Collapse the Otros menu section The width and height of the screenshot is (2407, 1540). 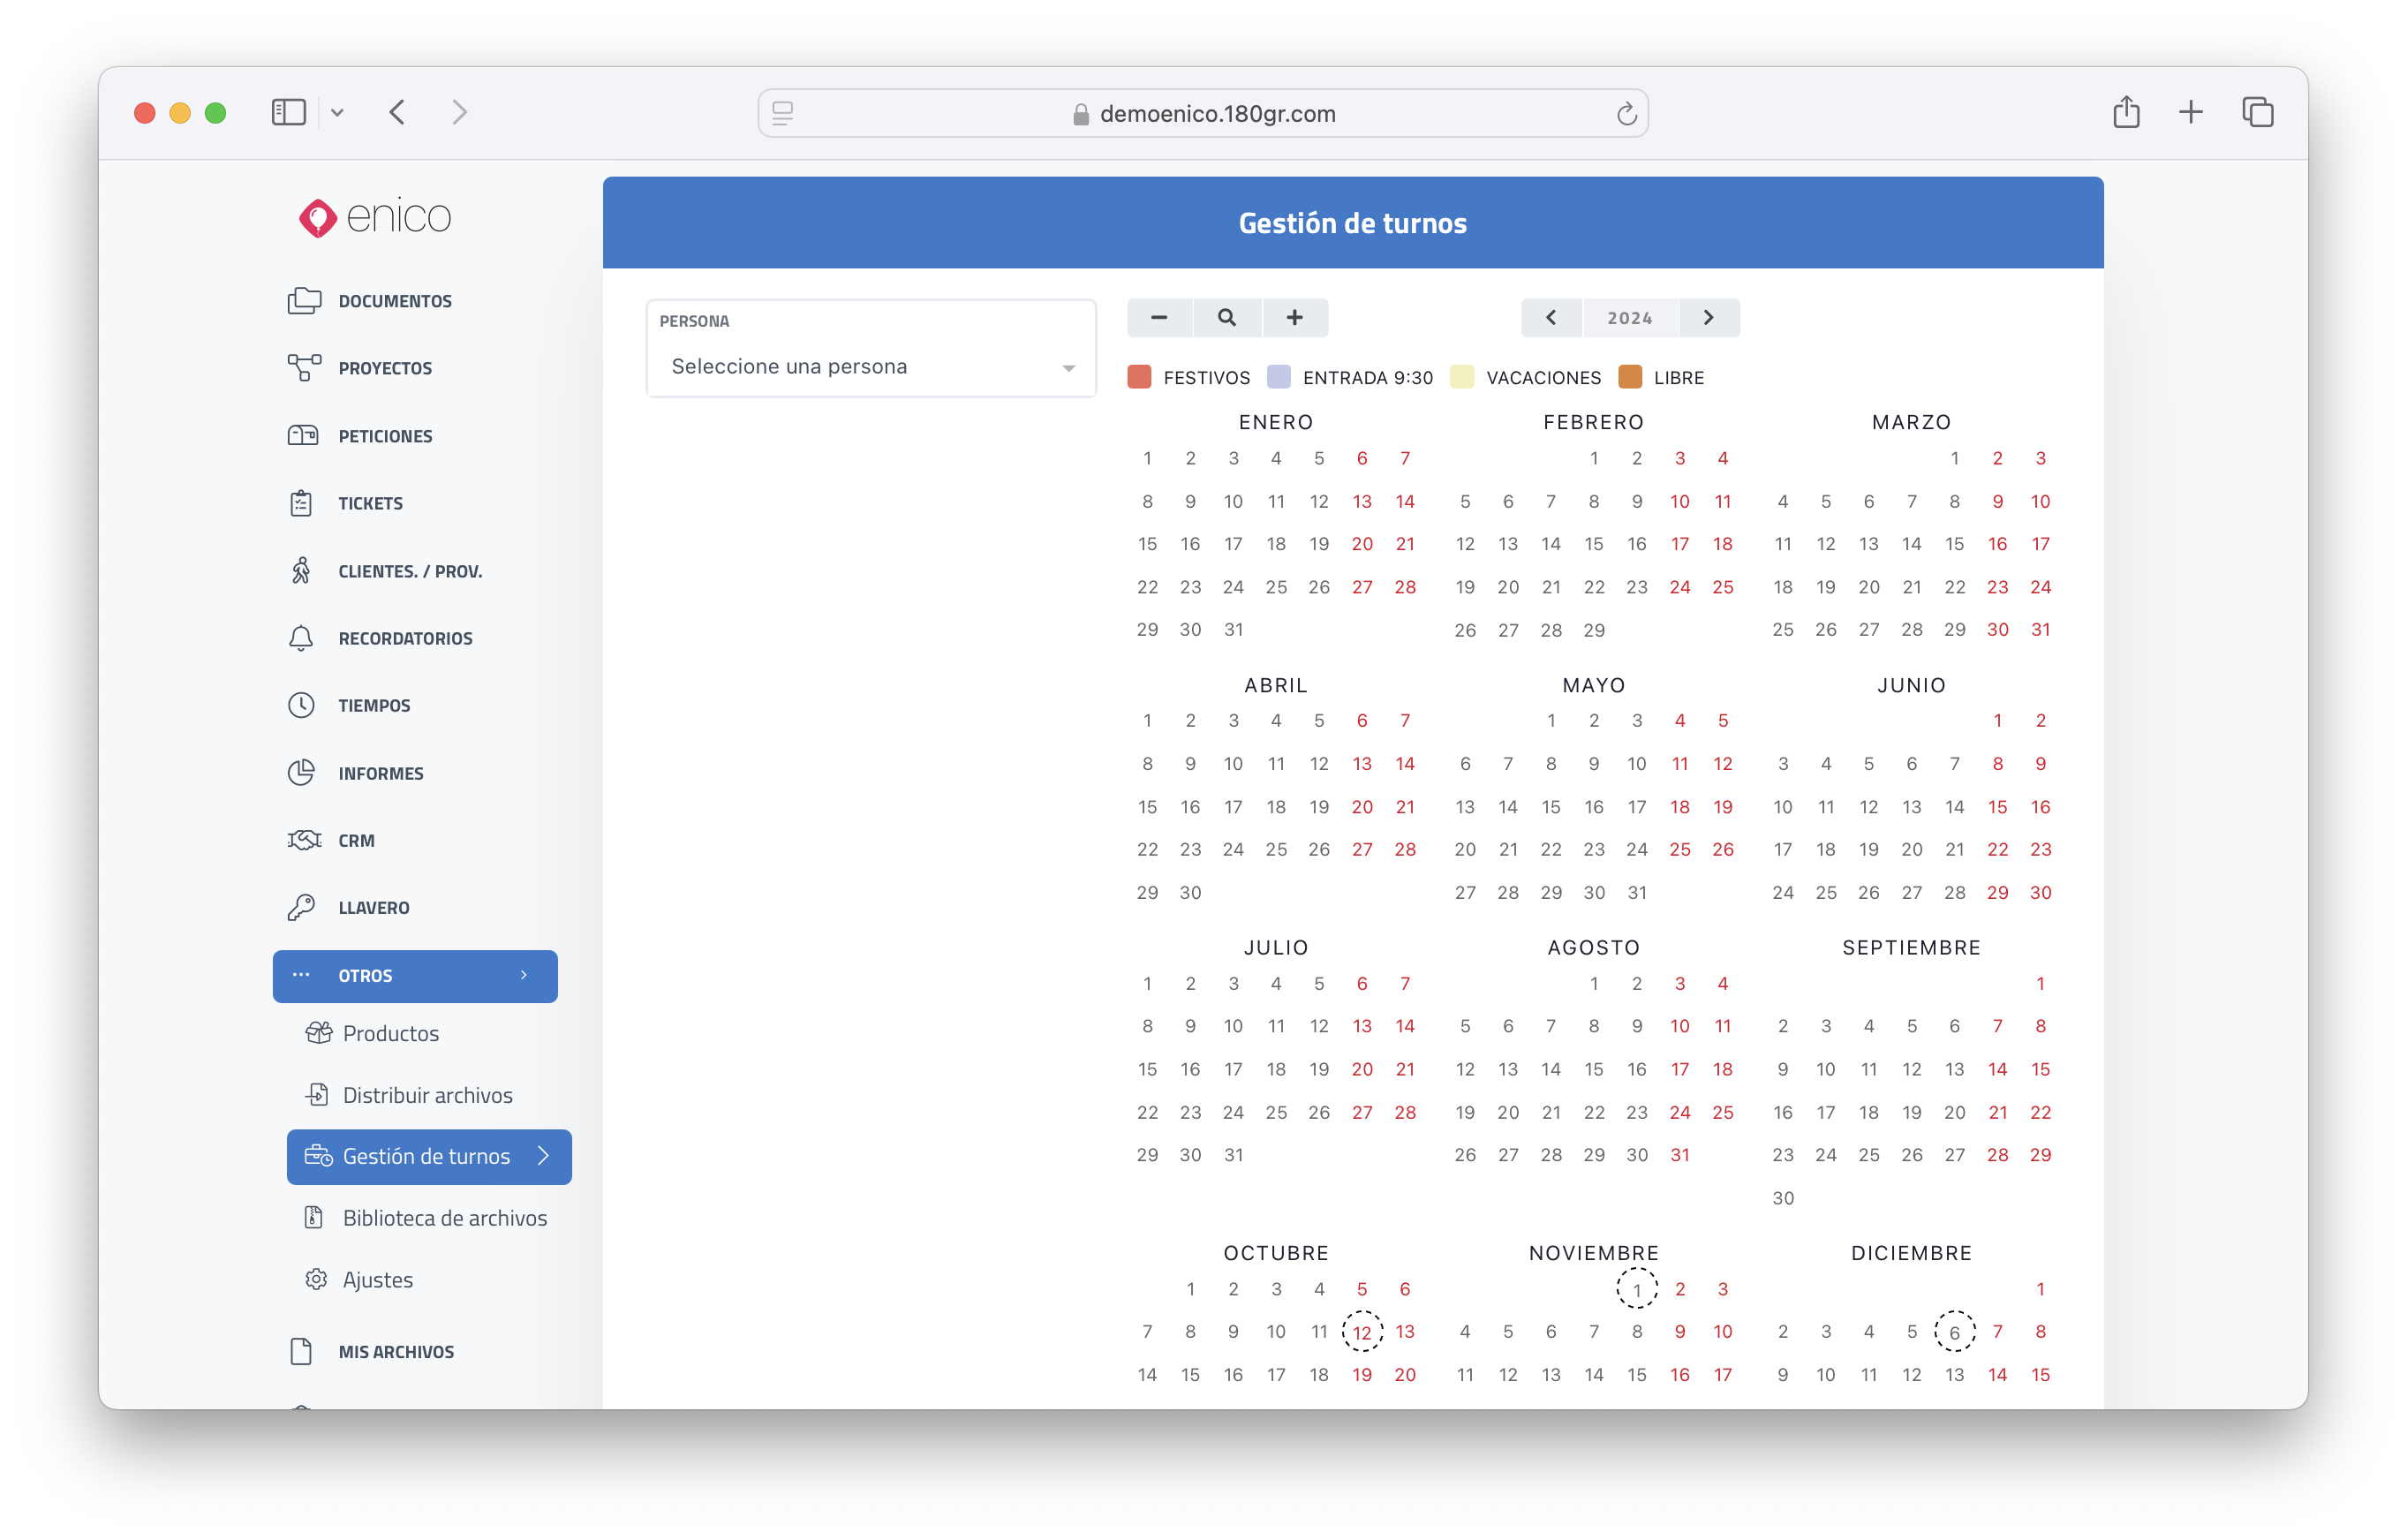(x=415, y=975)
